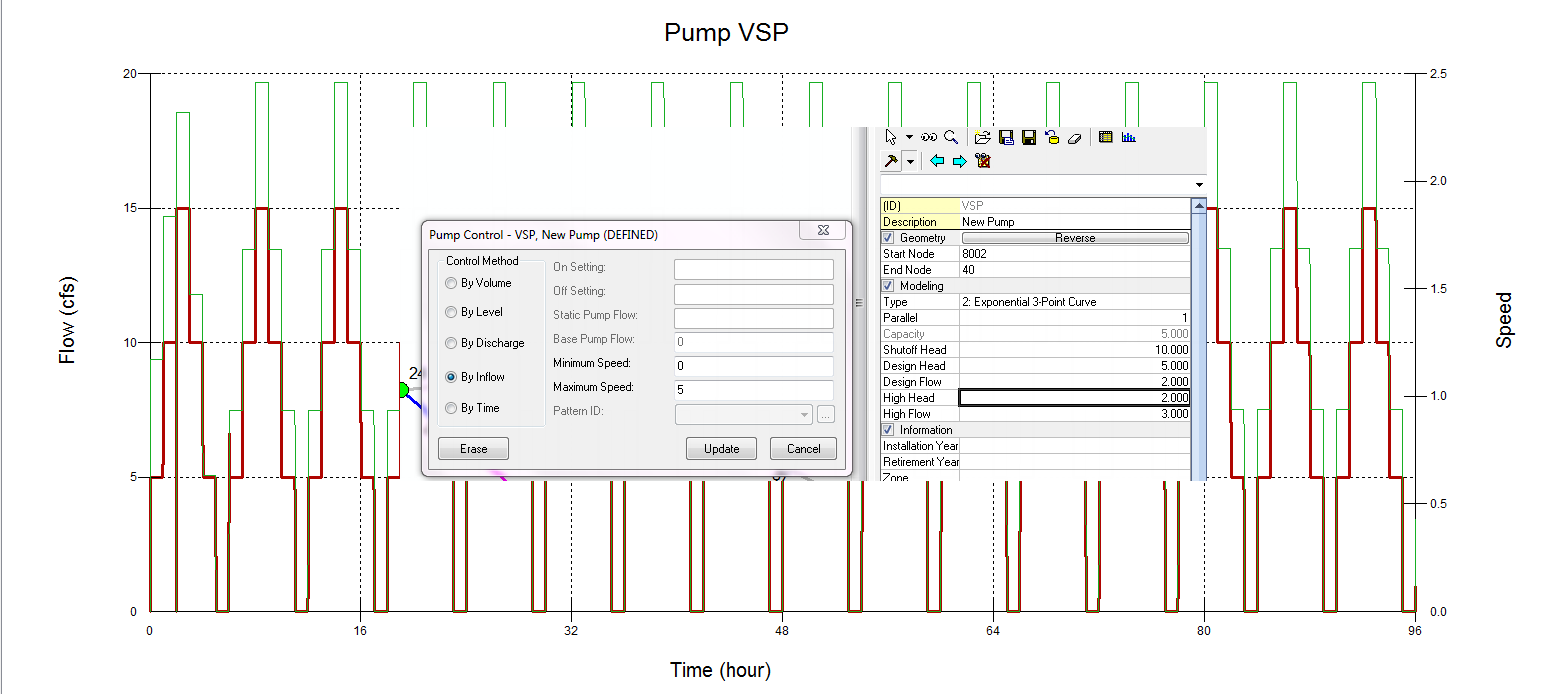Click the eraser icon in toolbar

pos(1075,138)
